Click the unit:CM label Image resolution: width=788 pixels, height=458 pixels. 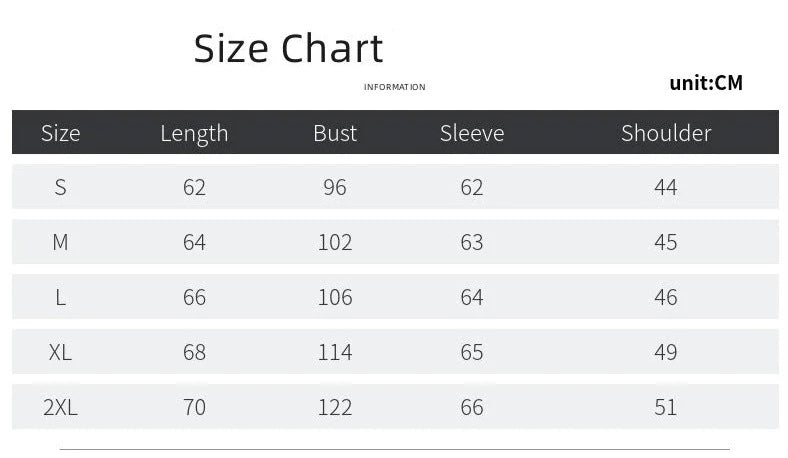coord(706,83)
